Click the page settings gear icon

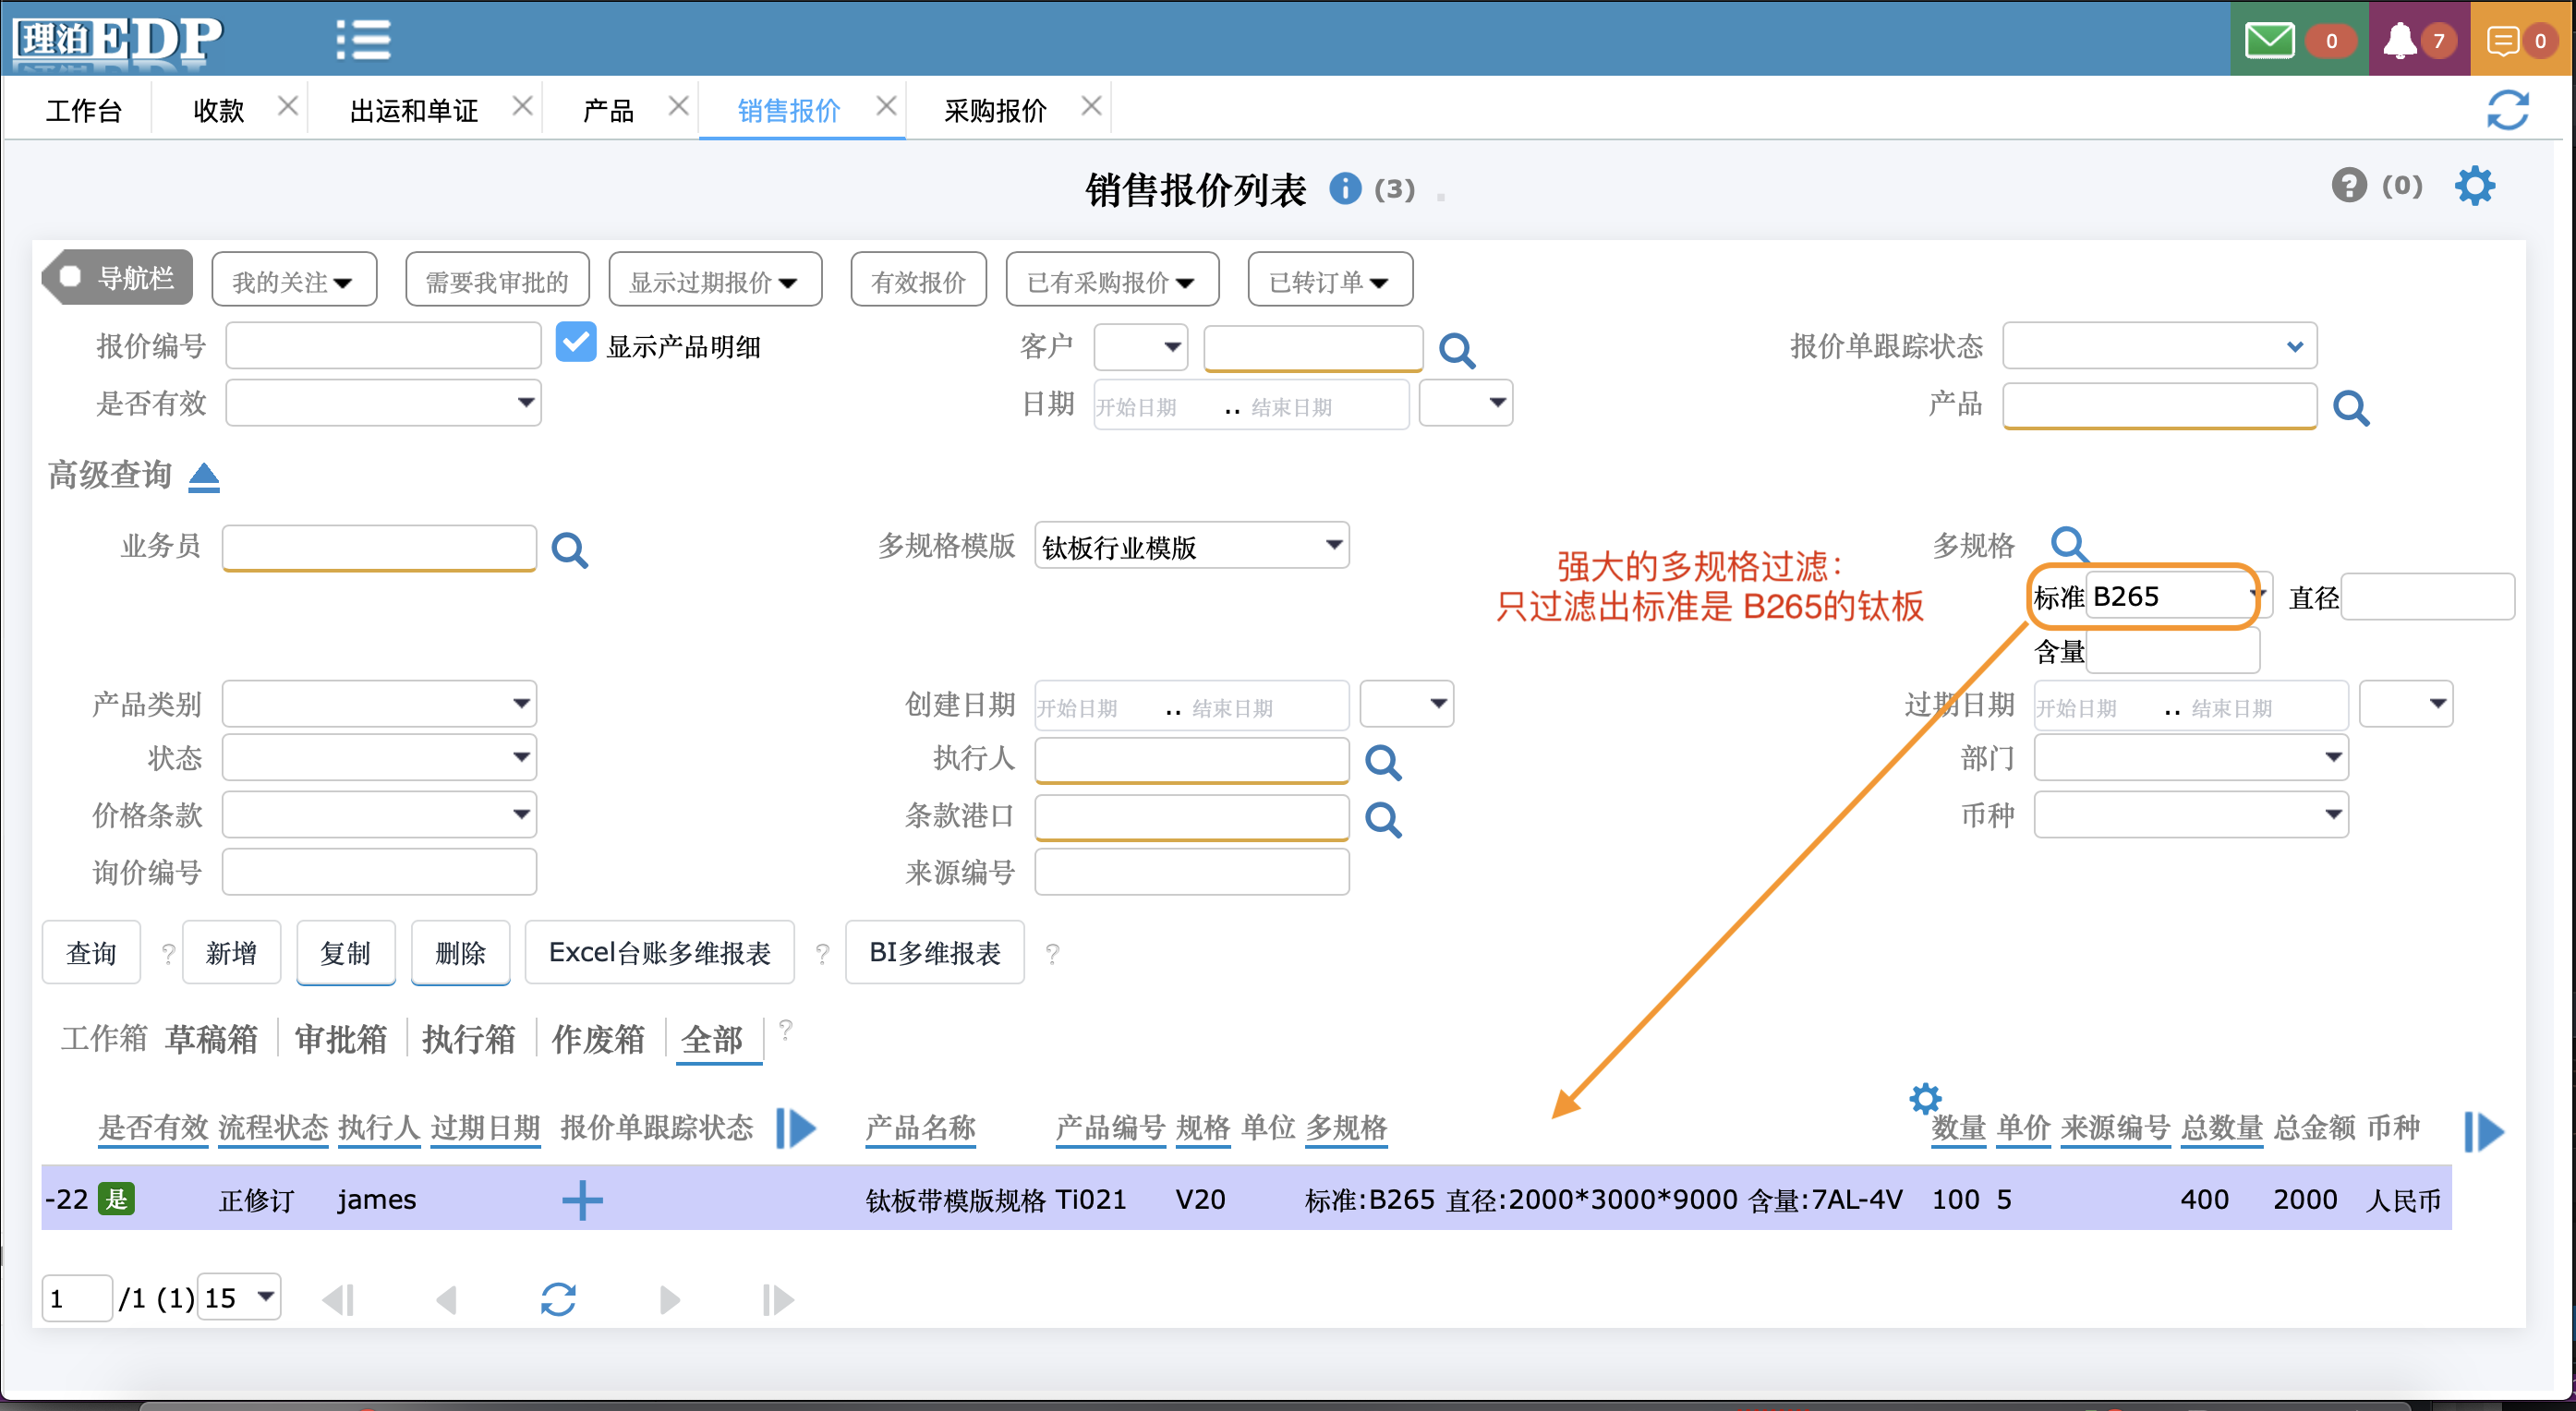coord(2474,186)
